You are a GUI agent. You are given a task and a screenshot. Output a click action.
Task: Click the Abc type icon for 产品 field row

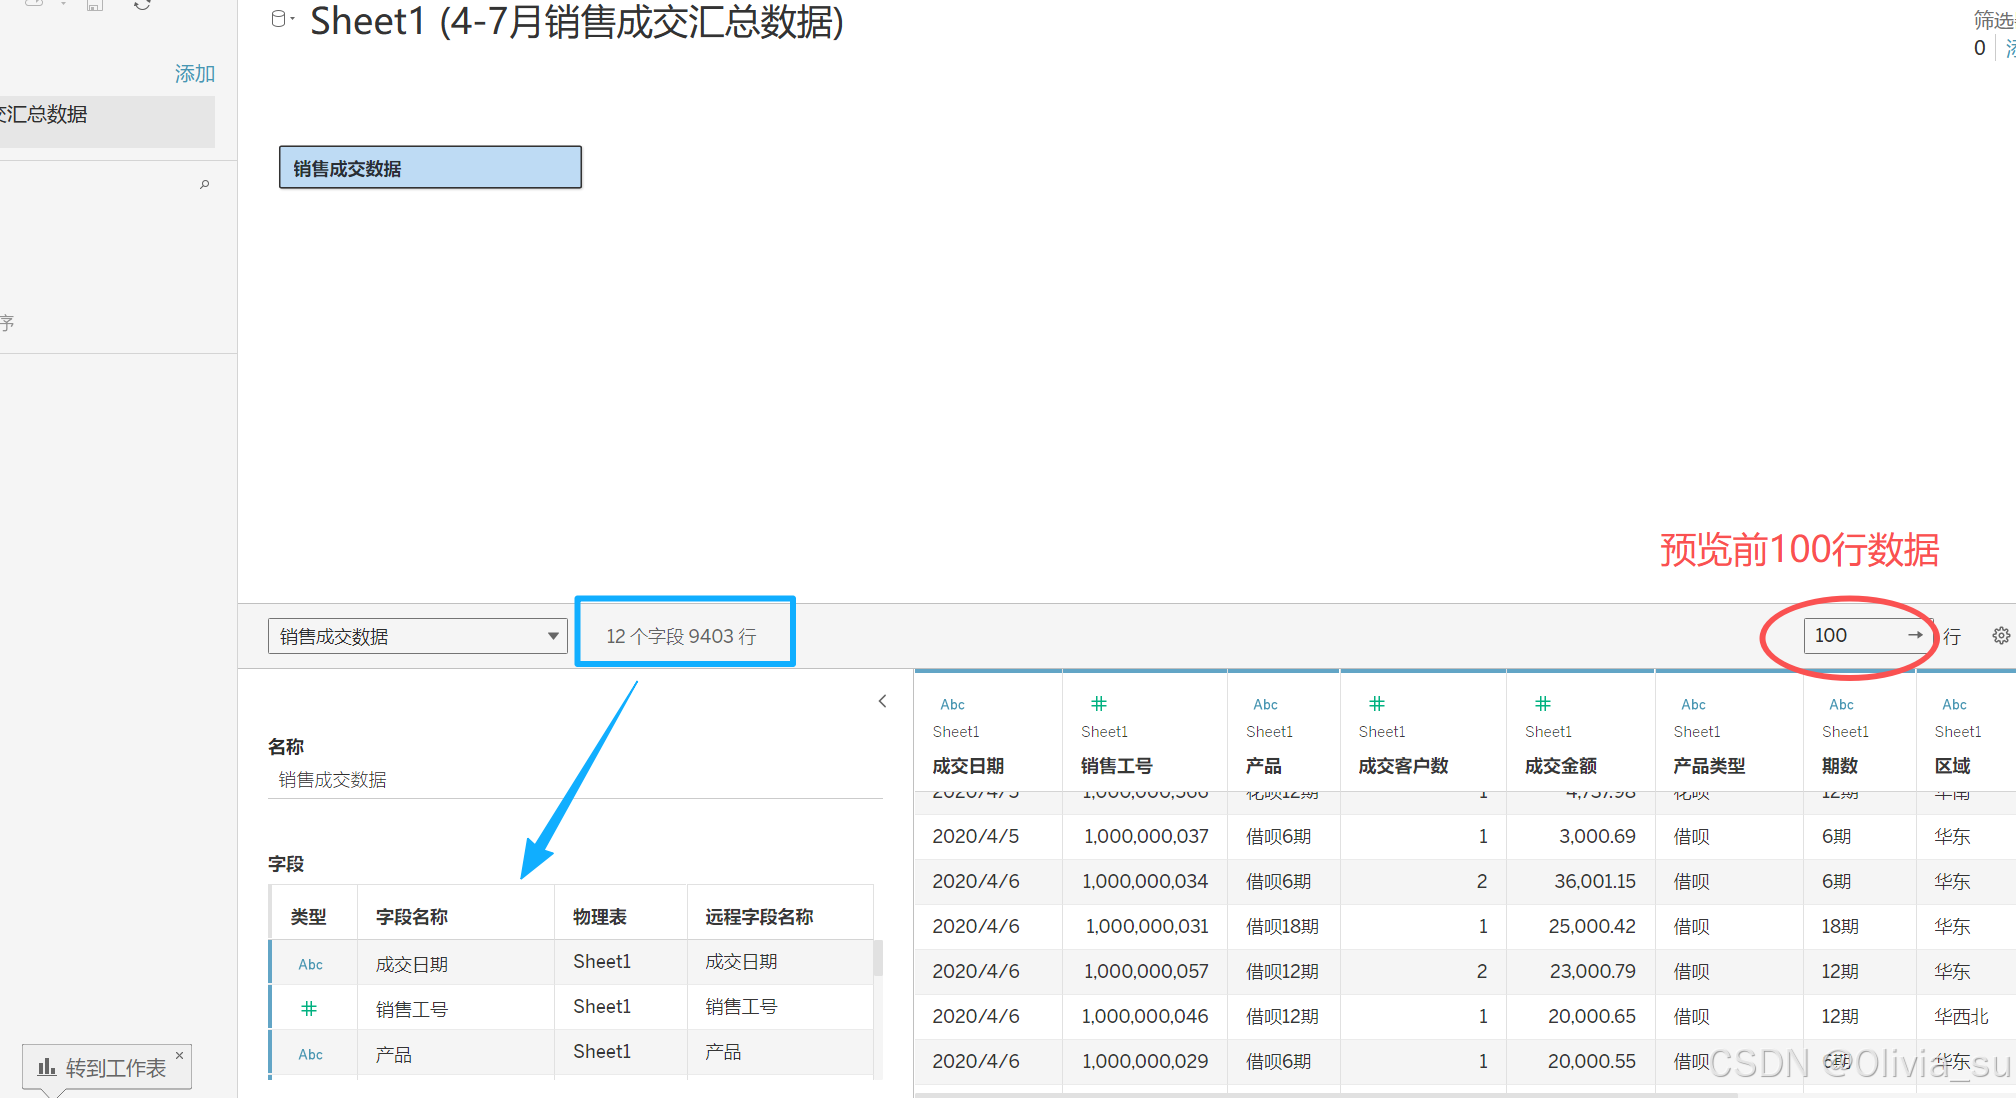point(310,1054)
